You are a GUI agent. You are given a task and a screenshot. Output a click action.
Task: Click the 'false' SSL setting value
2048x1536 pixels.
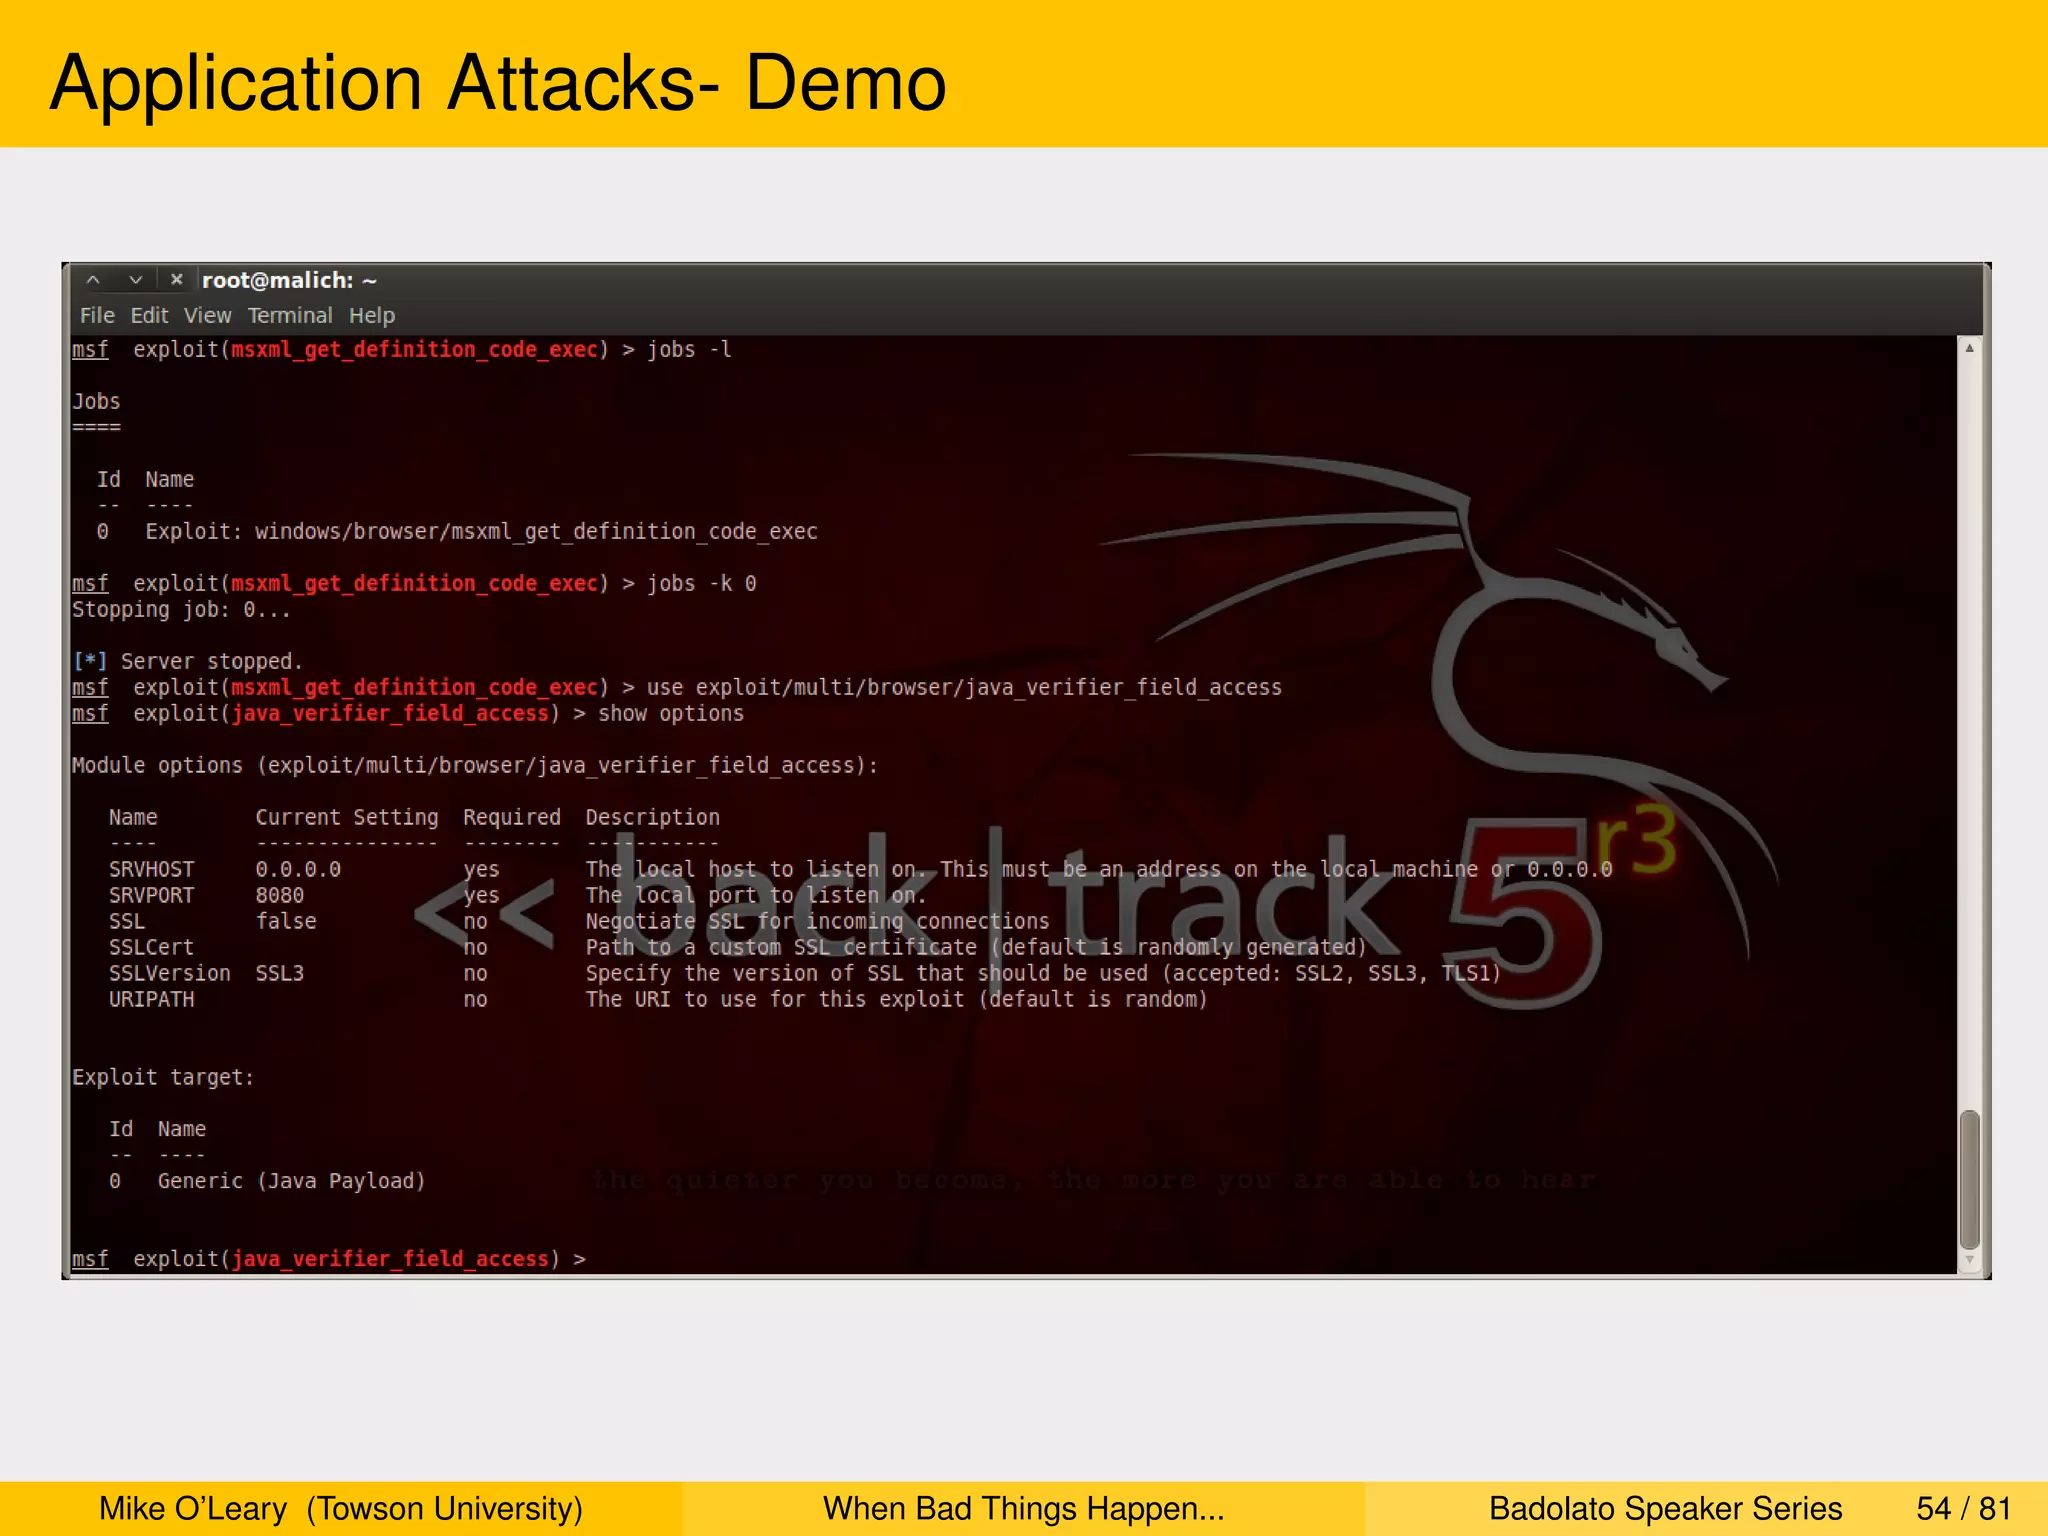pos(286,921)
